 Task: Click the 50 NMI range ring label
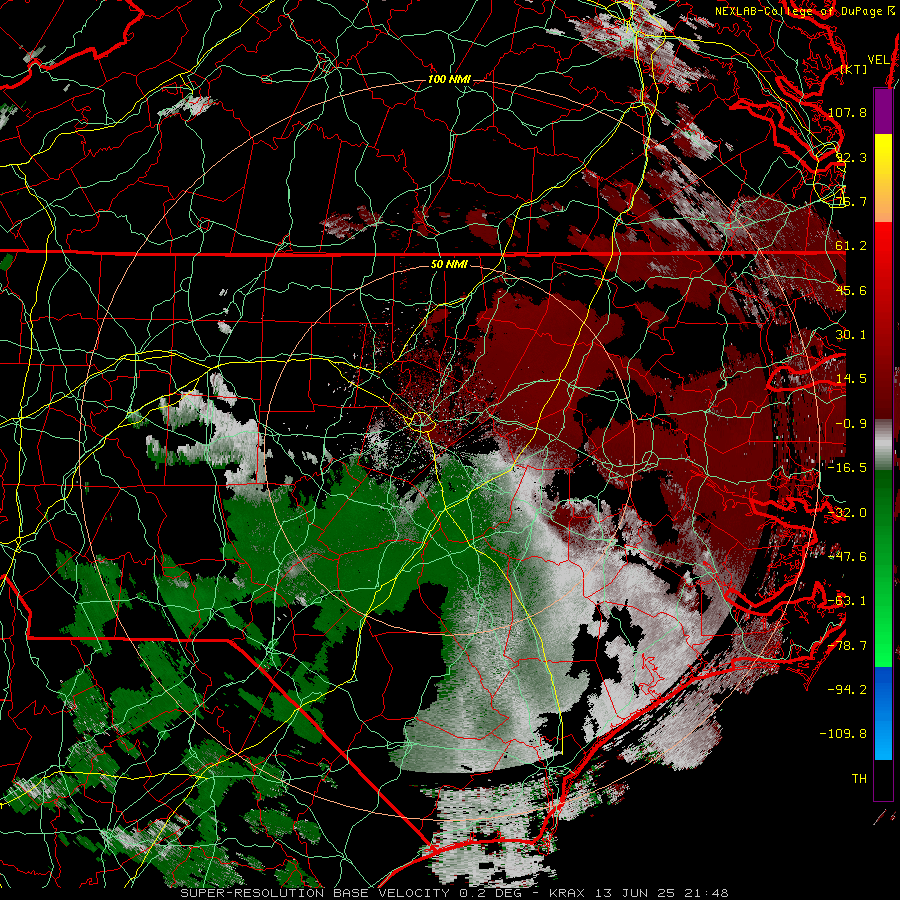click(x=449, y=264)
